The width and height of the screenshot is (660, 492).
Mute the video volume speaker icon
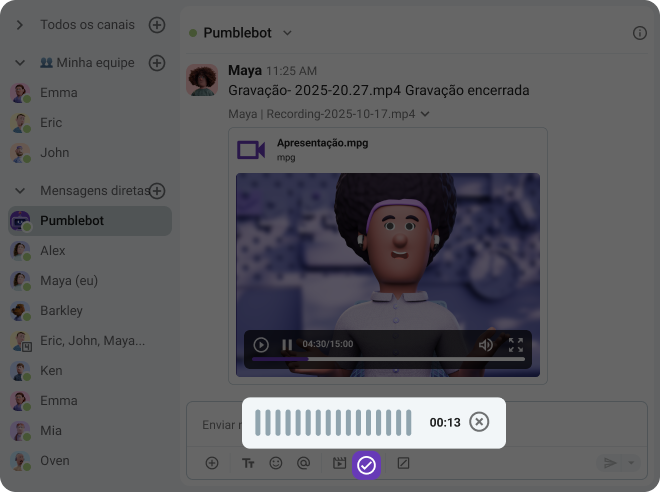[x=486, y=345]
